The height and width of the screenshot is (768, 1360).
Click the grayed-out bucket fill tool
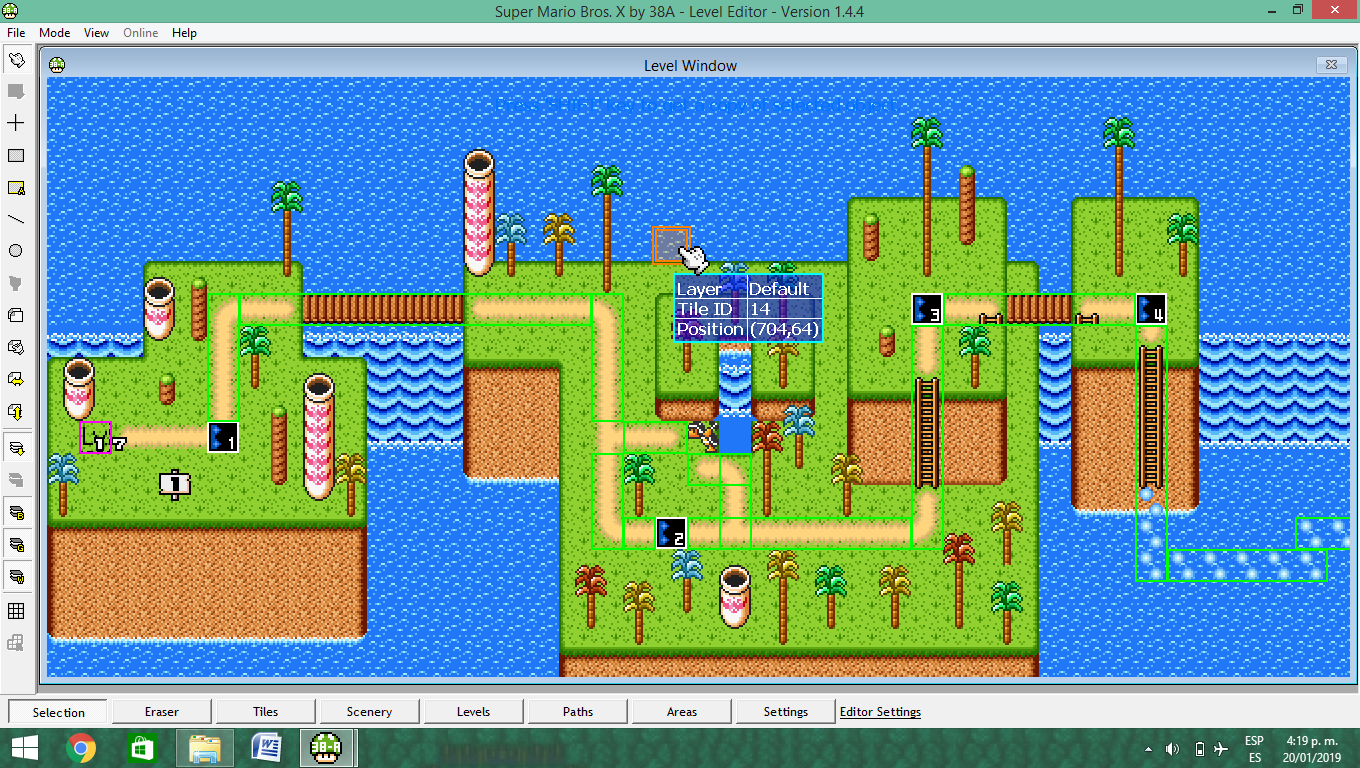[x=16, y=283]
